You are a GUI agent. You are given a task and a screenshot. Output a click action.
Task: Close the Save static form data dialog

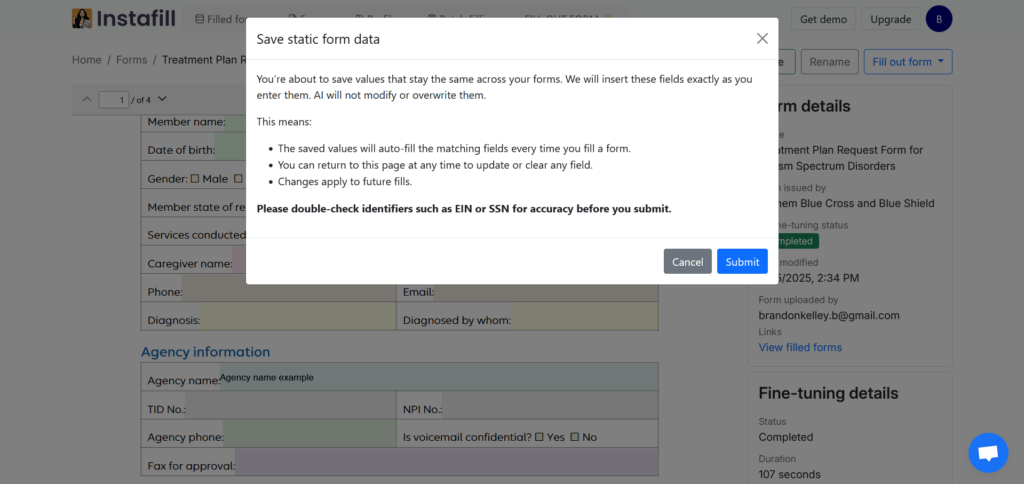[x=762, y=39]
